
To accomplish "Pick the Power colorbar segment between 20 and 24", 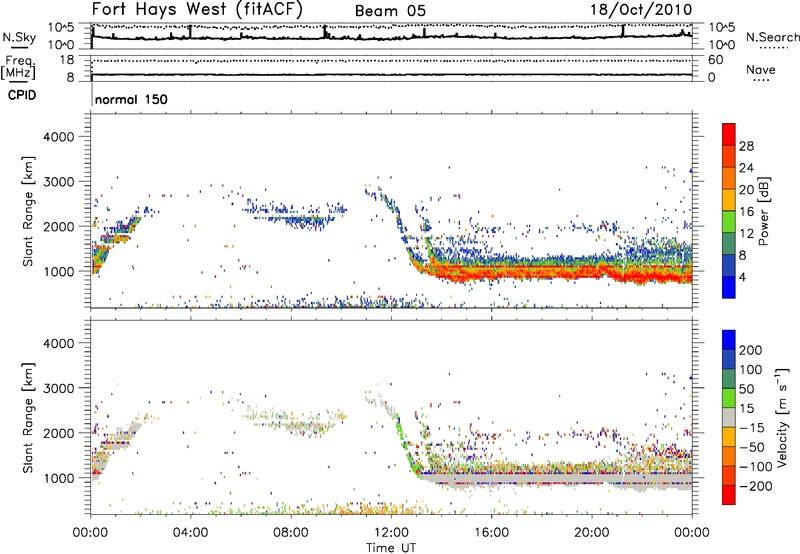I will (729, 178).
